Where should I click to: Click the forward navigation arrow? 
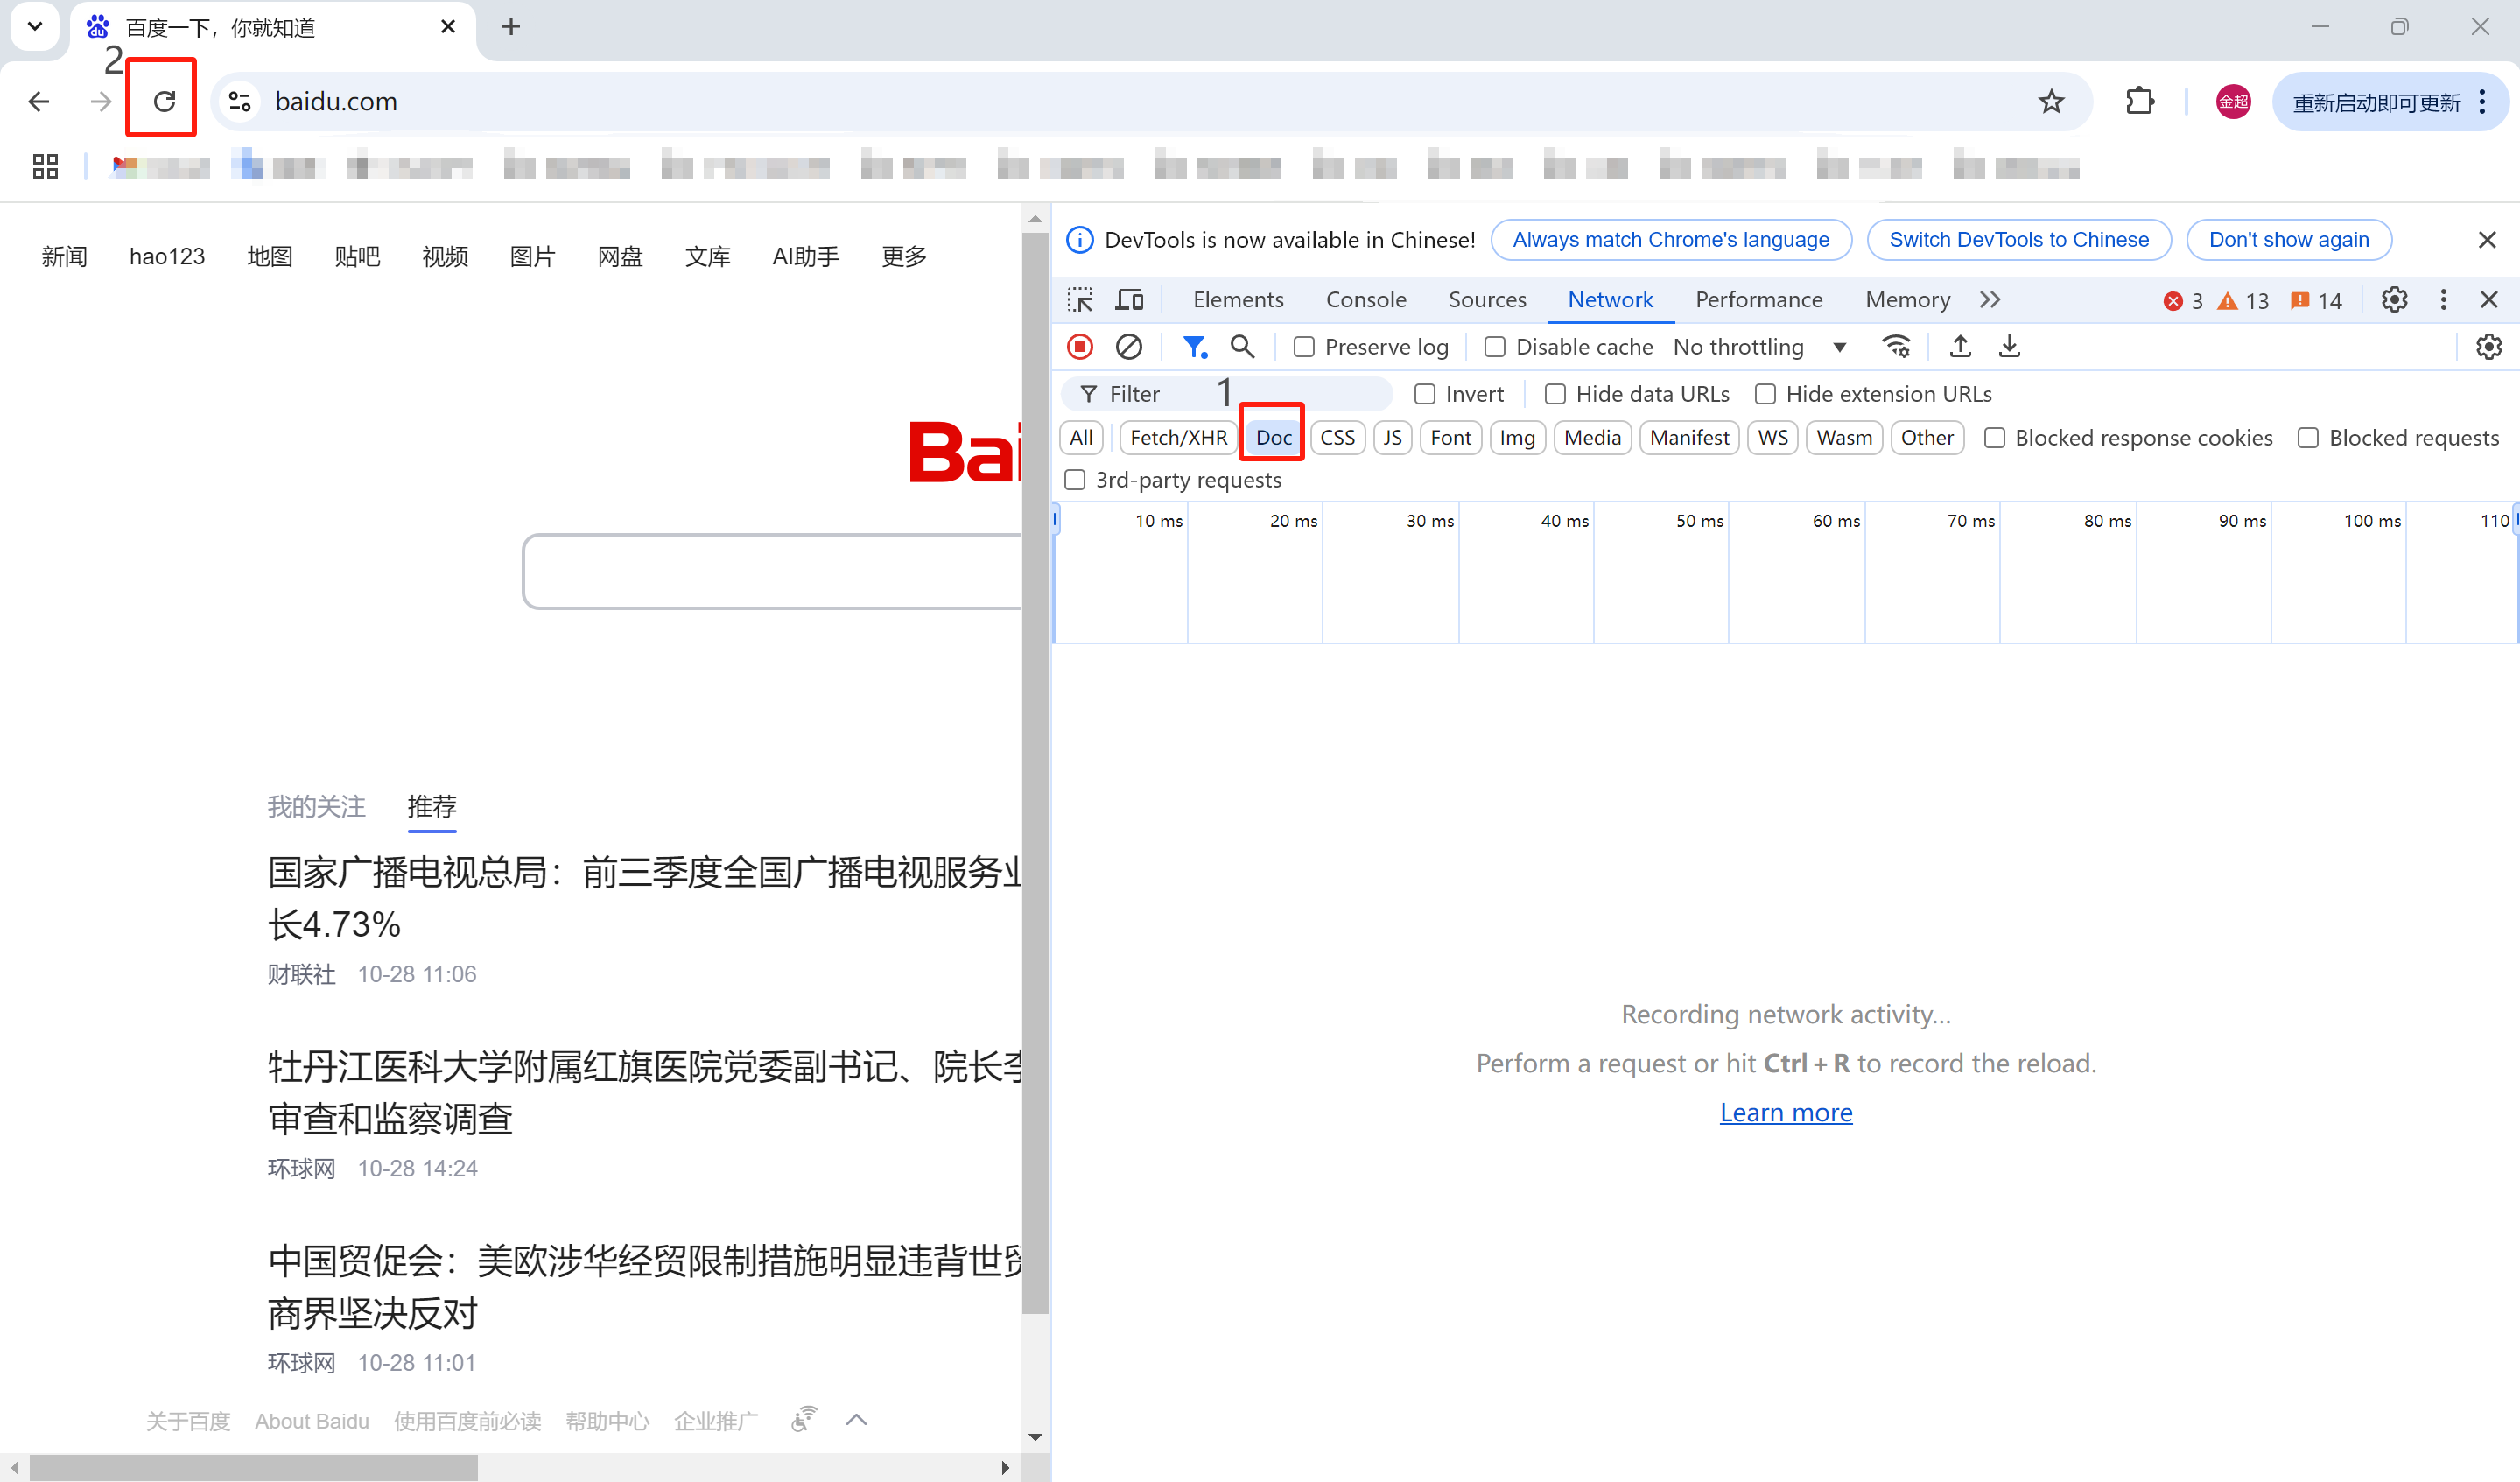click(100, 101)
